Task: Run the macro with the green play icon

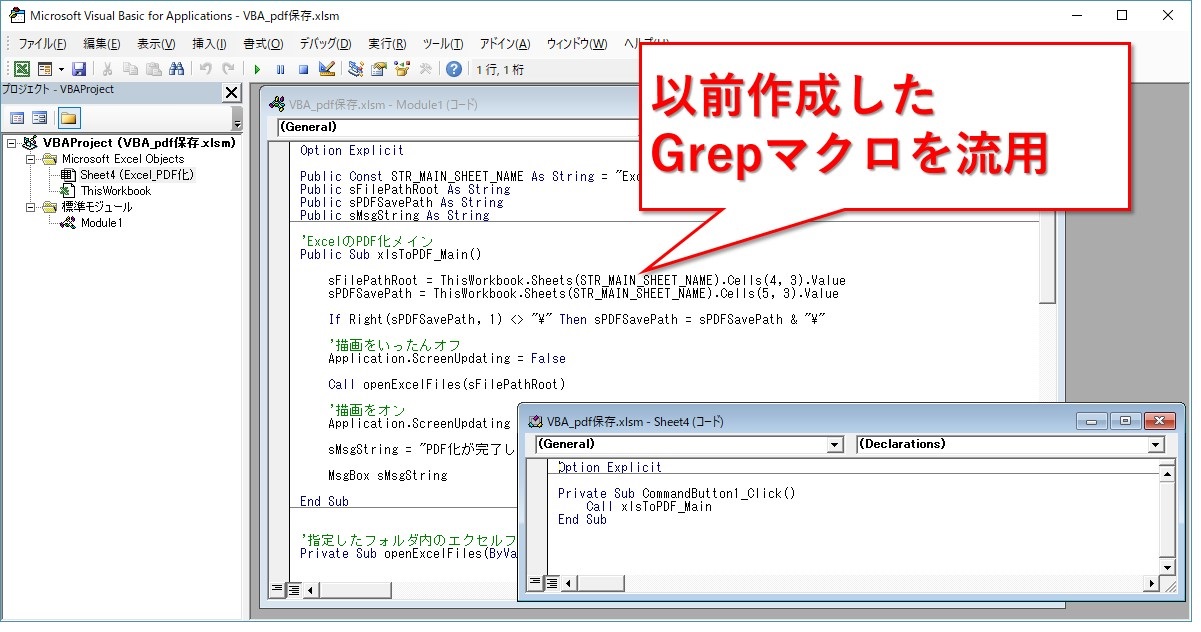Action: (257, 69)
